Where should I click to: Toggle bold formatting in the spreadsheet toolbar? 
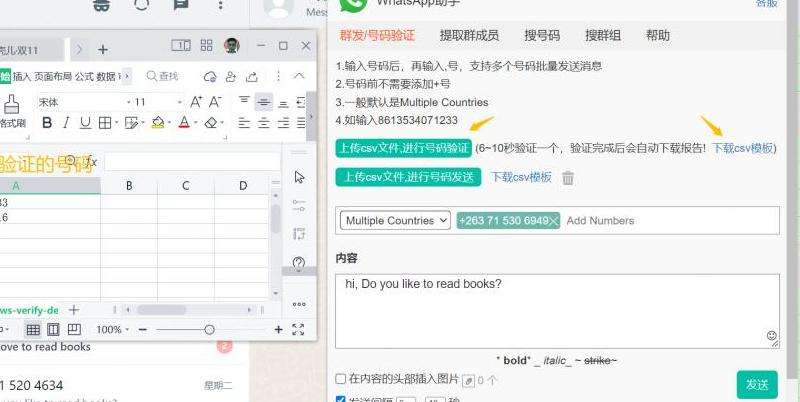47,123
